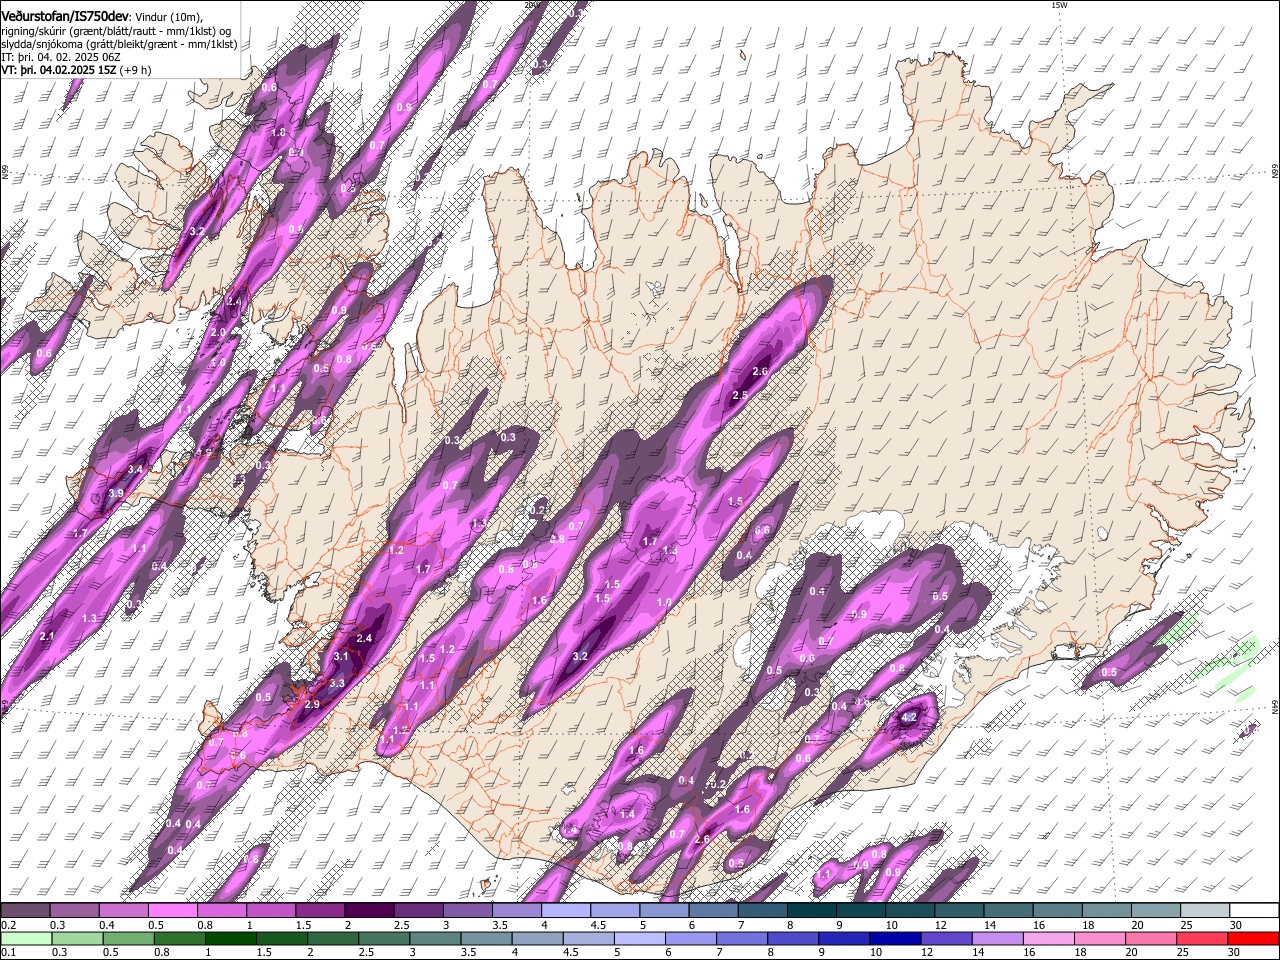Click the 0.1 label starting the green legend

(8, 953)
